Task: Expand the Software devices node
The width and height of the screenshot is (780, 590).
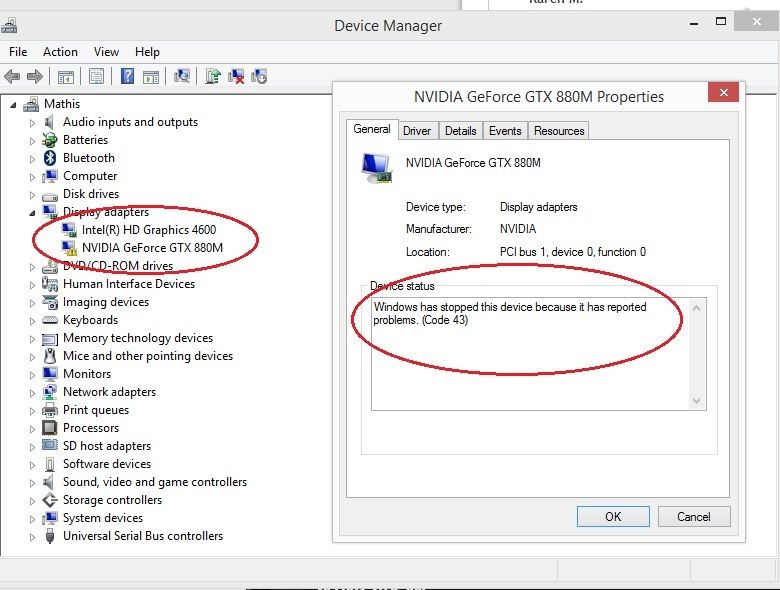Action: coord(32,465)
